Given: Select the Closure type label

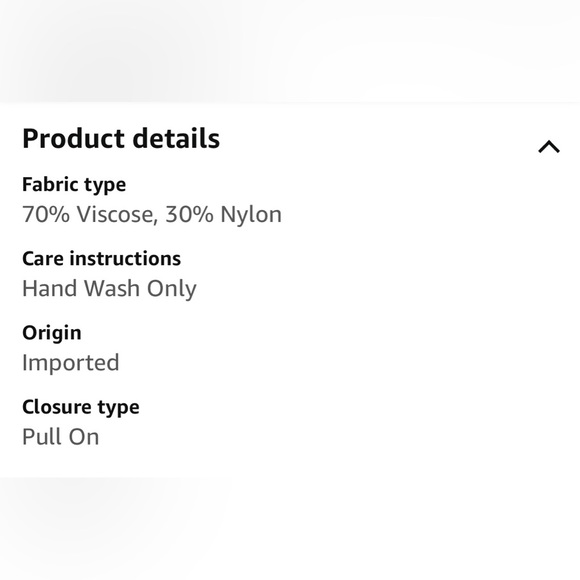Looking at the screenshot, I should (81, 408).
